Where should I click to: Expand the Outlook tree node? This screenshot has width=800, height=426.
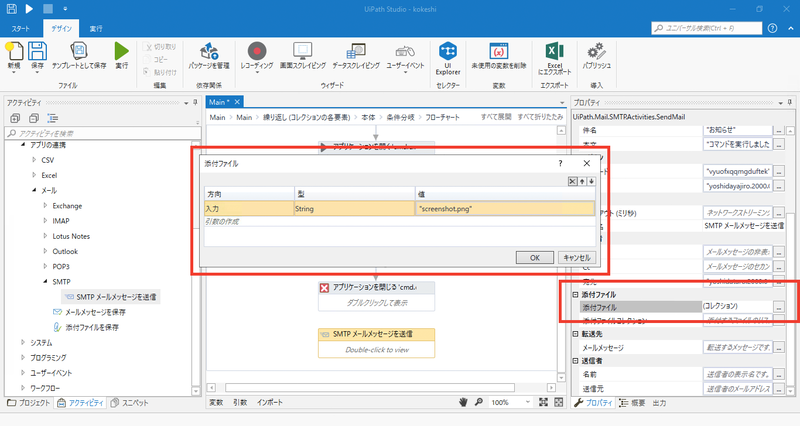click(x=45, y=251)
